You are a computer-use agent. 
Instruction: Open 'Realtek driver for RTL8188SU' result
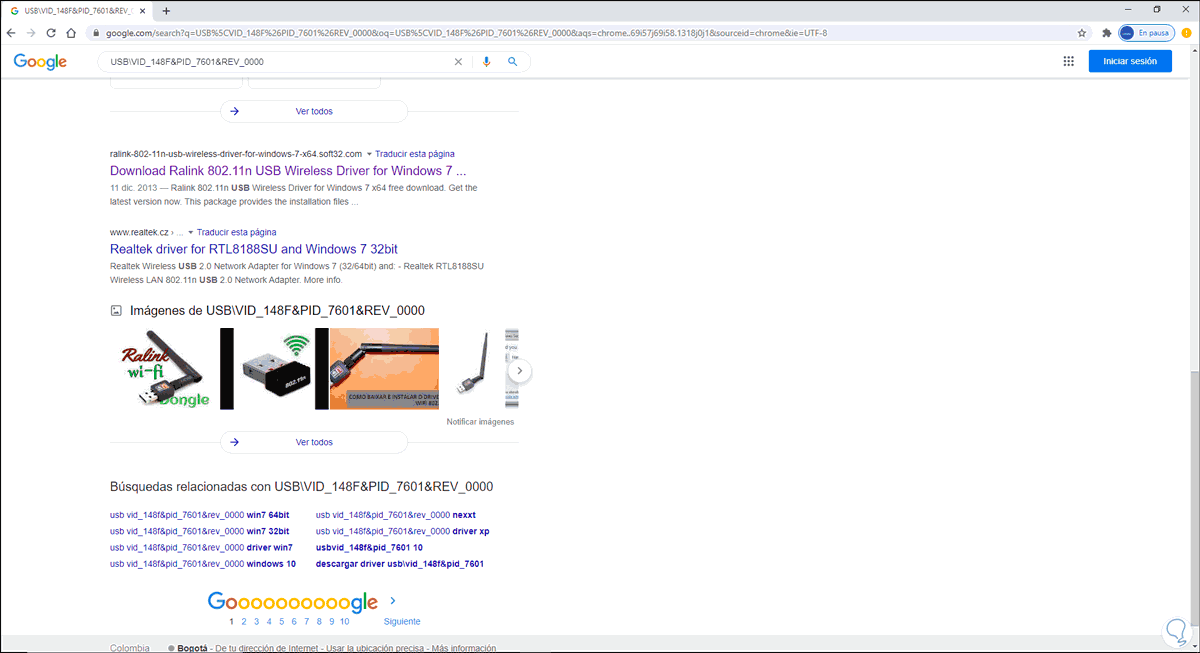[x=254, y=249]
